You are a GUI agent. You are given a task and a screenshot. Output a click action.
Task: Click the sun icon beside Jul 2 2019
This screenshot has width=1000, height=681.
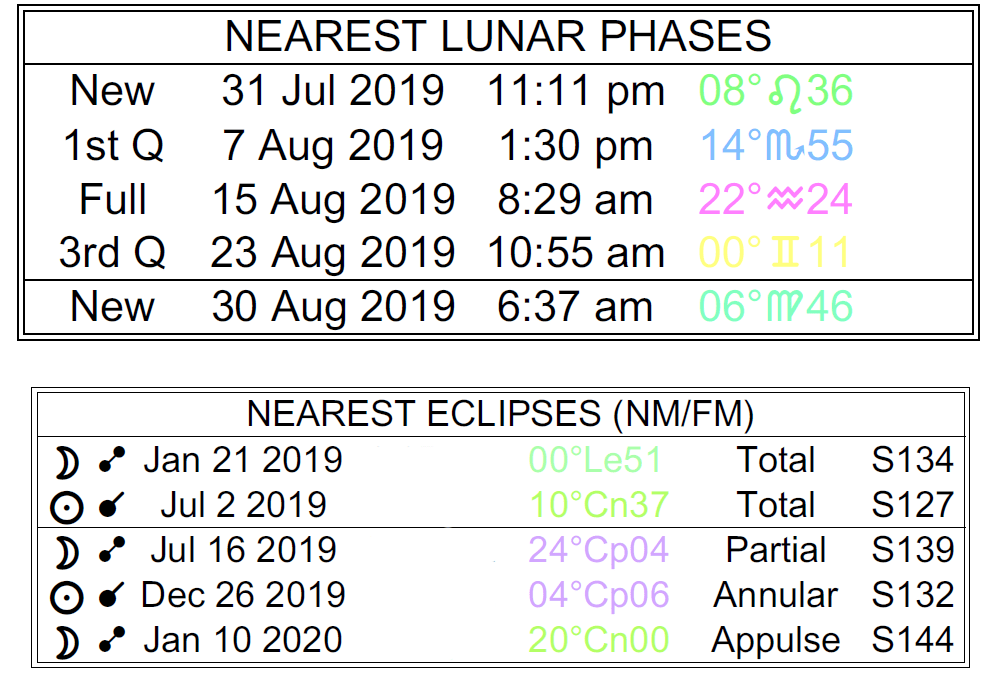click(x=67, y=506)
